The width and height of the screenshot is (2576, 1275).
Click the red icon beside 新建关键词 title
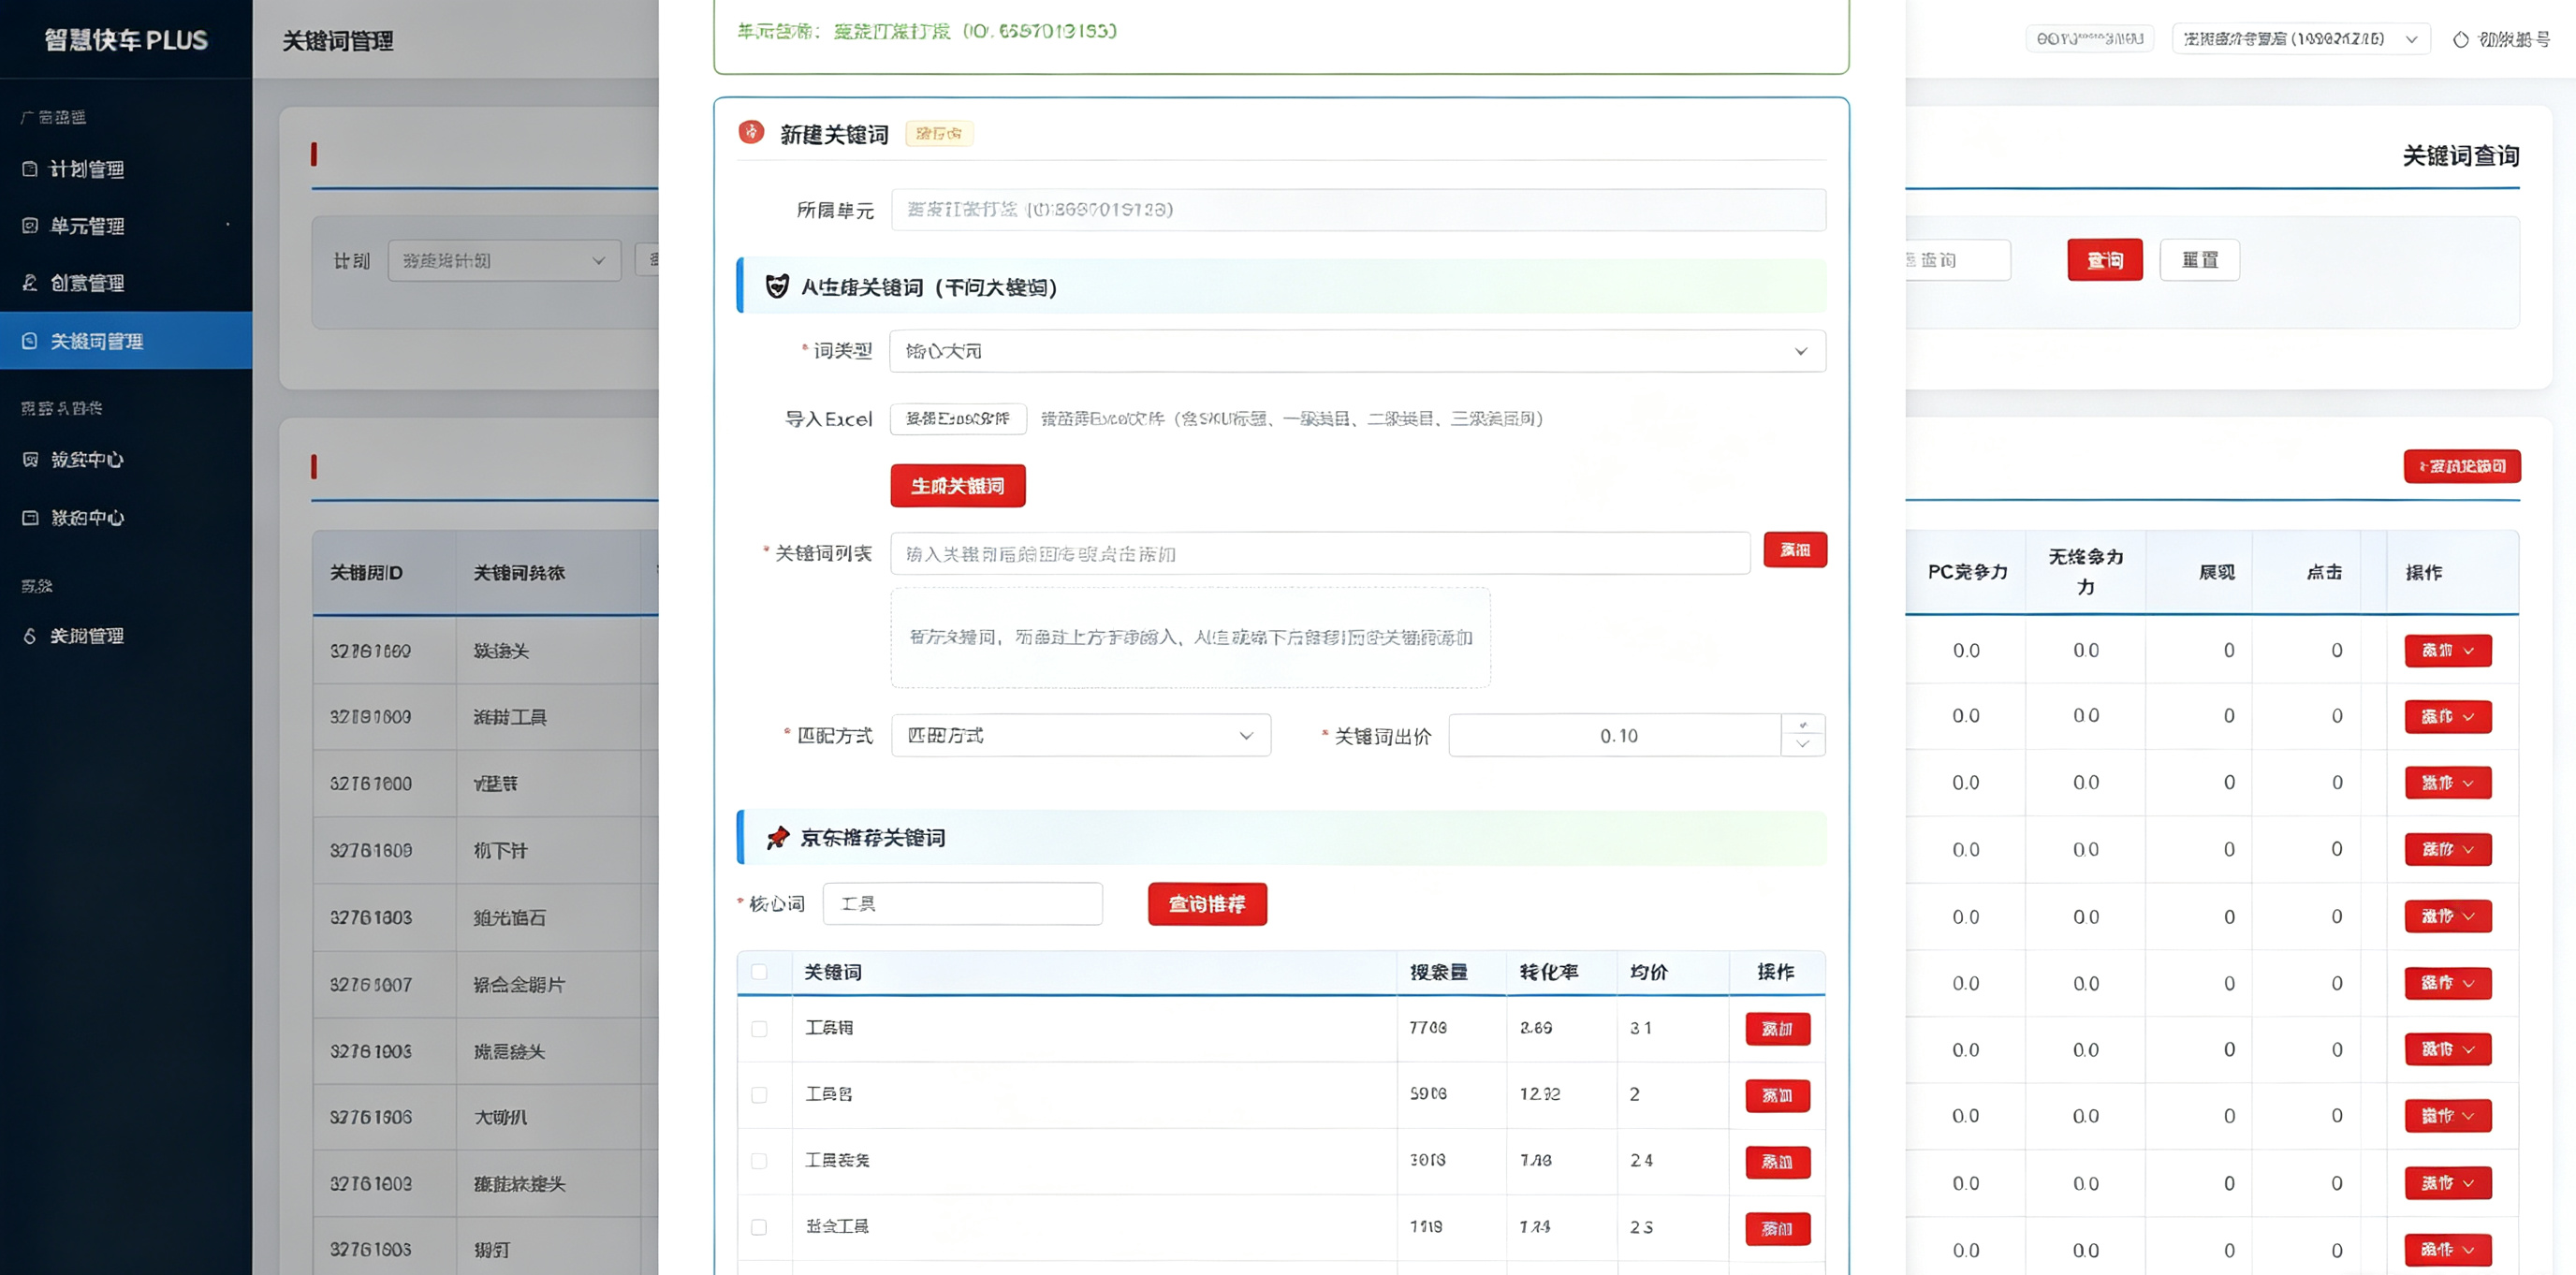click(751, 132)
